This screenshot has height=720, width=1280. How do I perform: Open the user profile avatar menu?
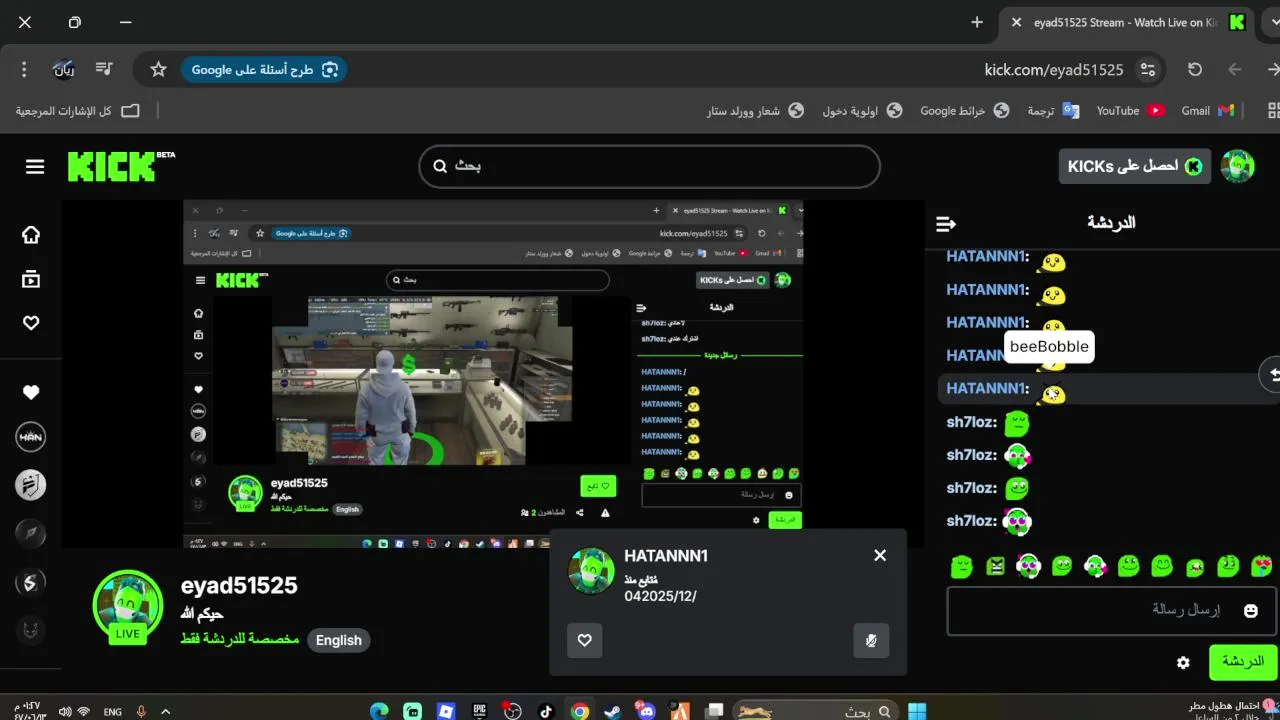click(1238, 166)
